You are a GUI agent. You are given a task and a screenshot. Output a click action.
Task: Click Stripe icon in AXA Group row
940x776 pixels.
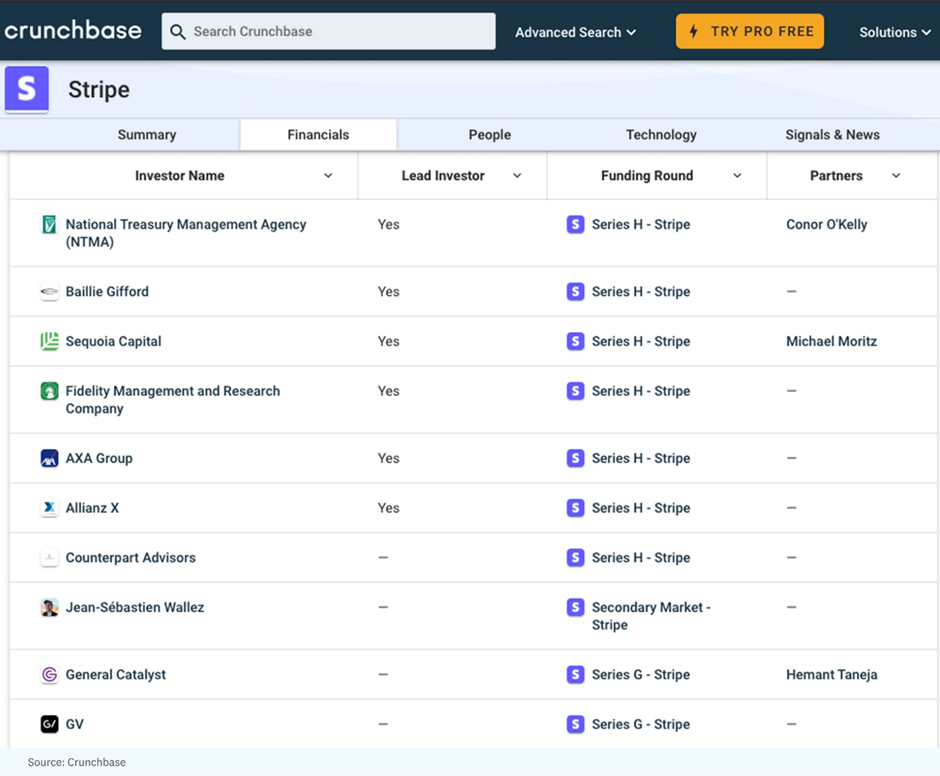coord(576,458)
